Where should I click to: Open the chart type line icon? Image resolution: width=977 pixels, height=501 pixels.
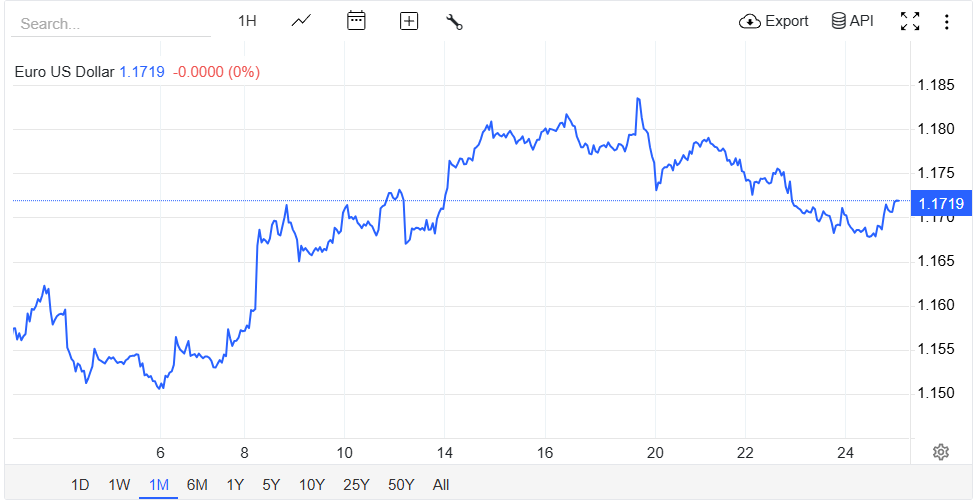[x=301, y=21]
